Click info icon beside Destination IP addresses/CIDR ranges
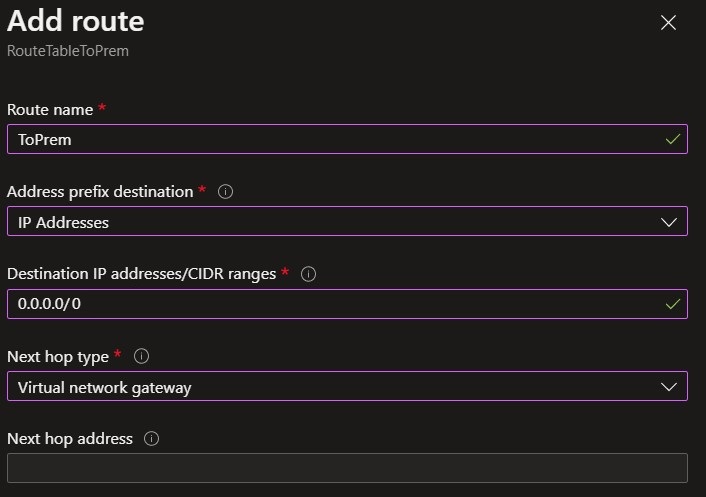 point(308,273)
